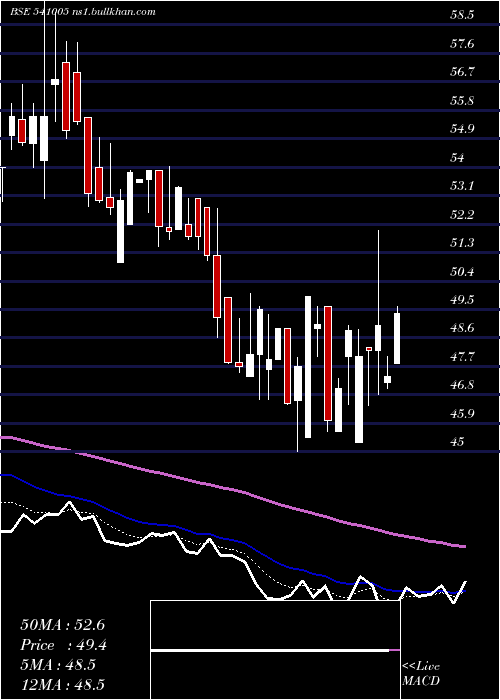Click the 45 price axis label

click(x=458, y=442)
